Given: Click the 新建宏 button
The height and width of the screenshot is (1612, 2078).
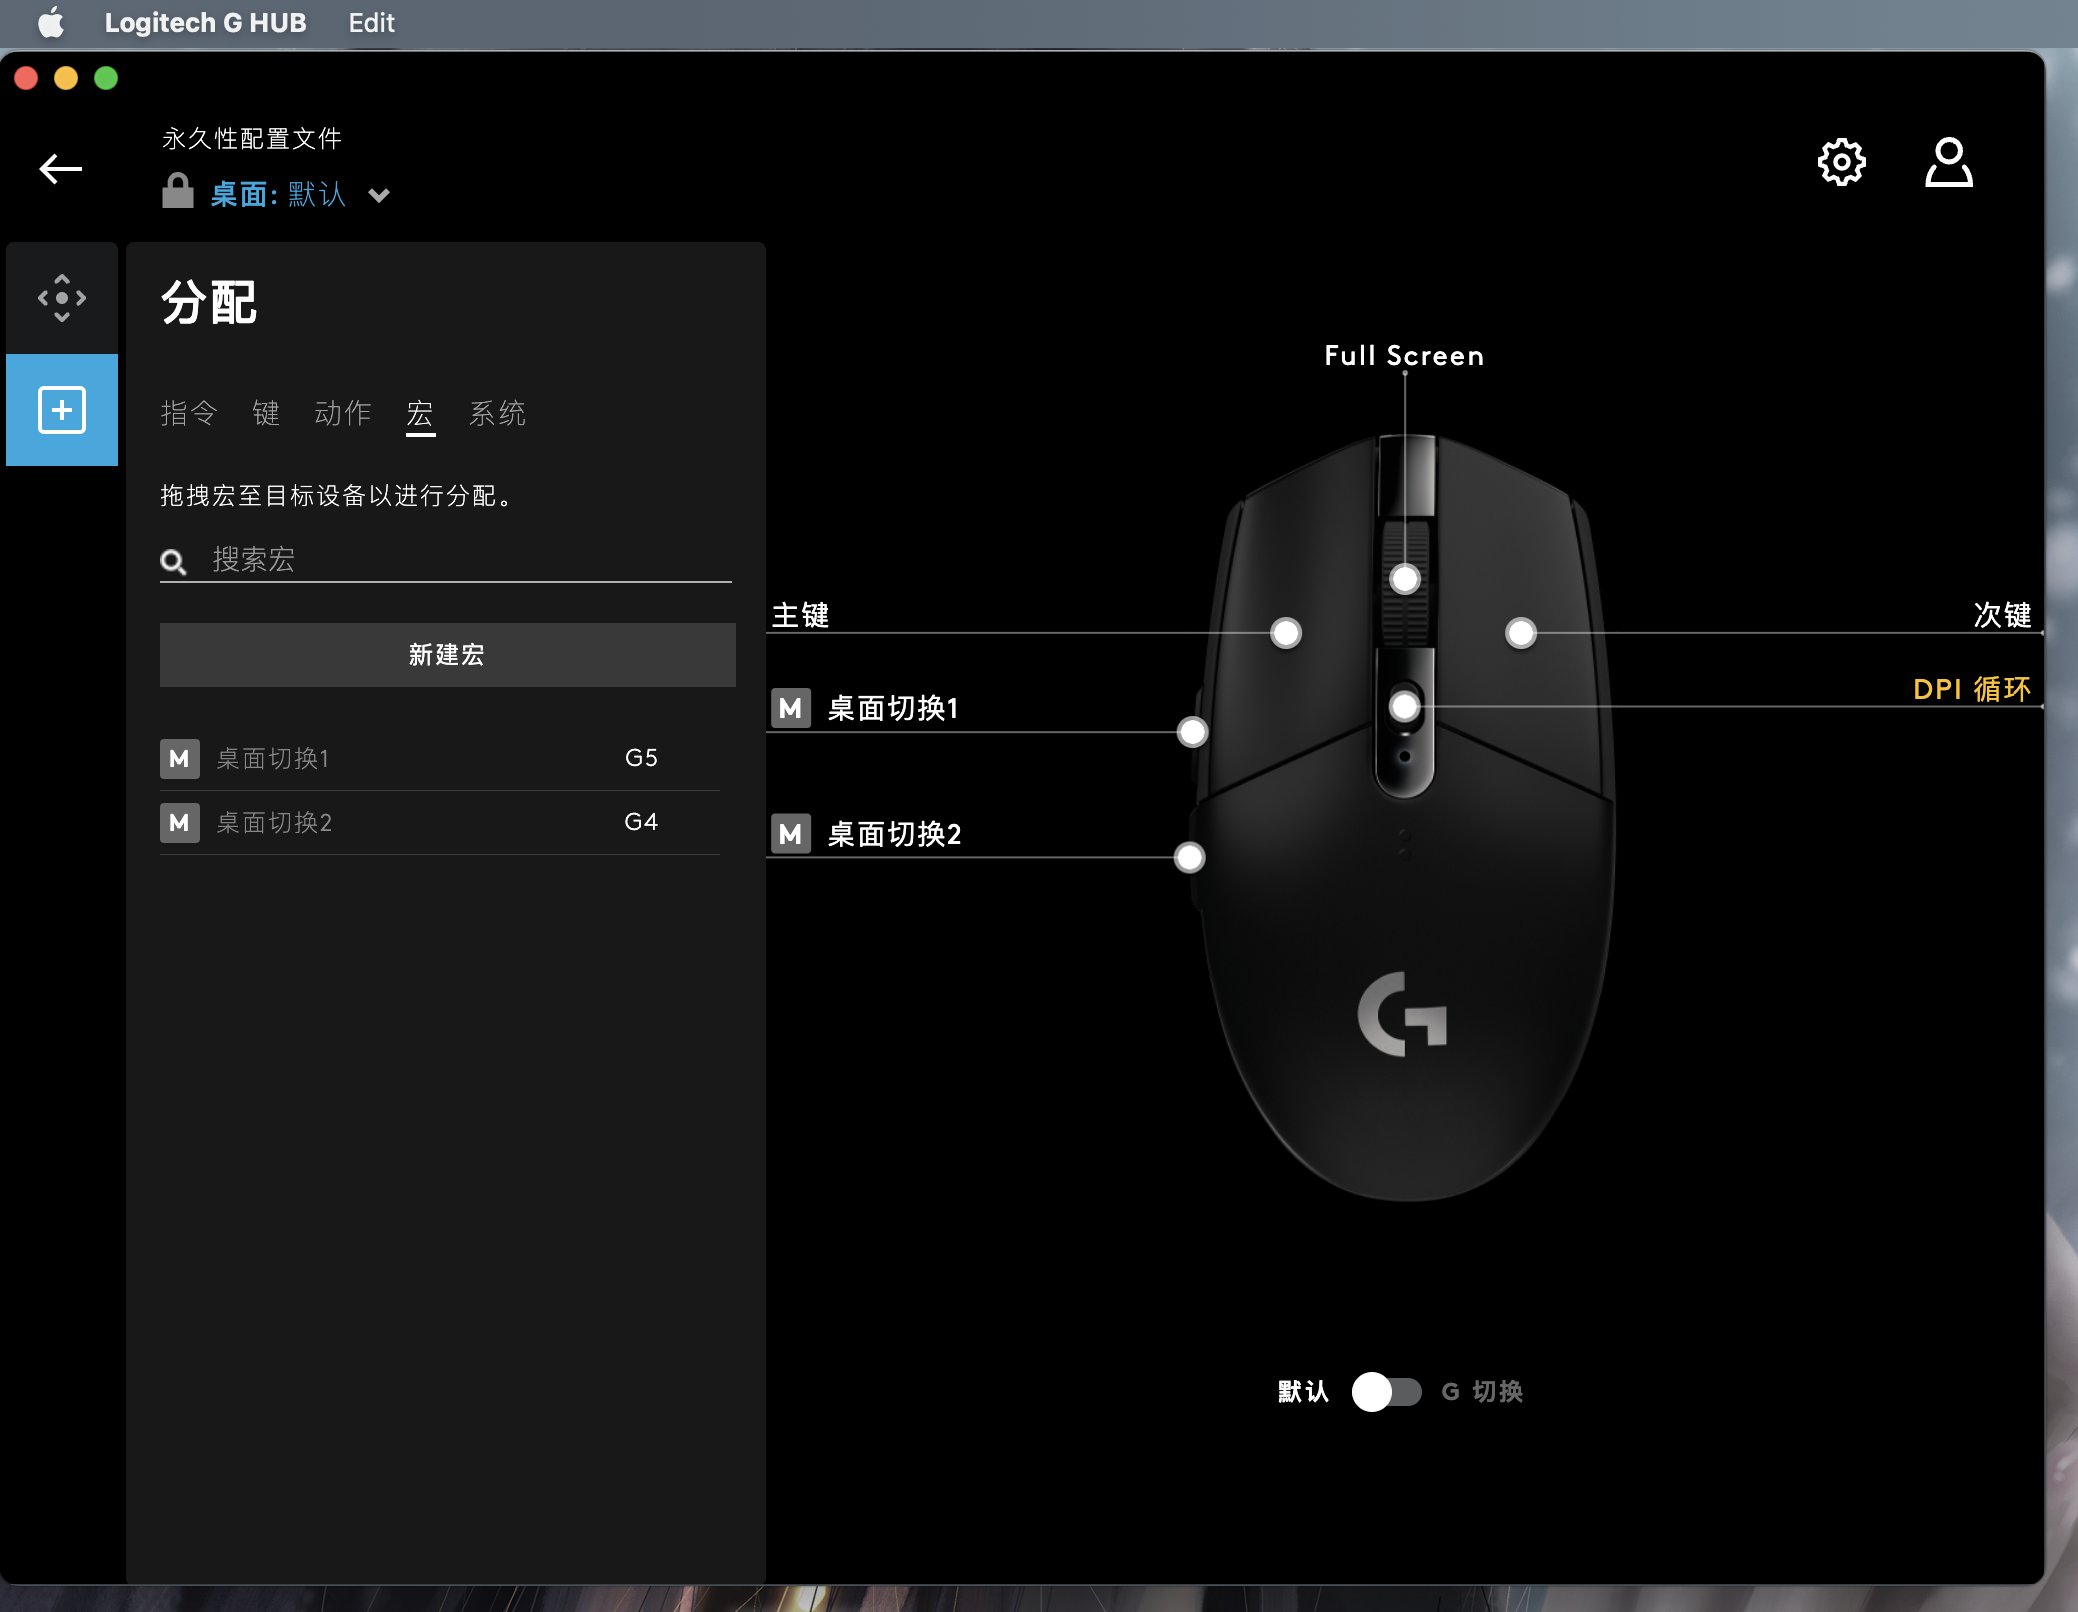Looking at the screenshot, I should [447, 655].
